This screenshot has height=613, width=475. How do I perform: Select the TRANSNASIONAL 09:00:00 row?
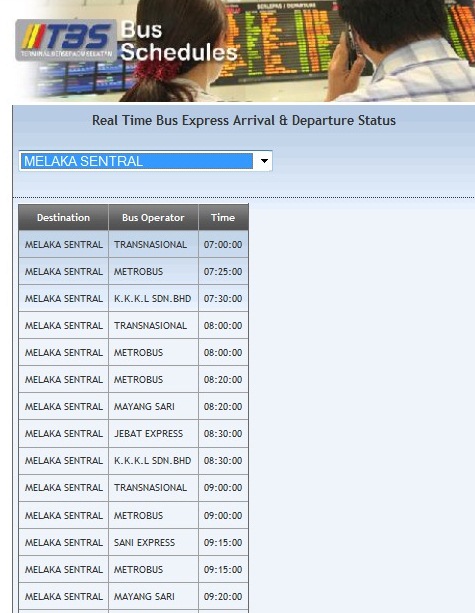pos(133,488)
